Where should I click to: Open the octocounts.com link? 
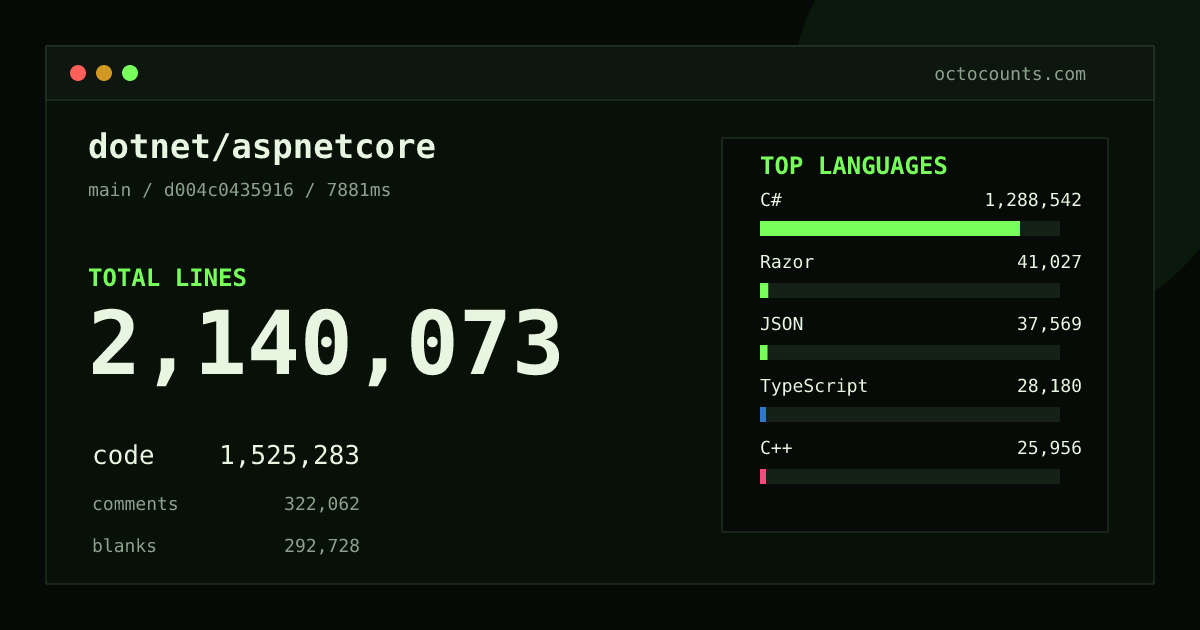(x=1010, y=74)
